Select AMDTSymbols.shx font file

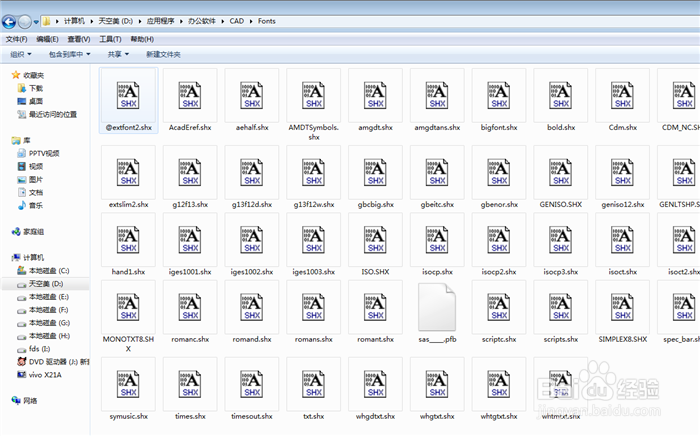coord(313,105)
